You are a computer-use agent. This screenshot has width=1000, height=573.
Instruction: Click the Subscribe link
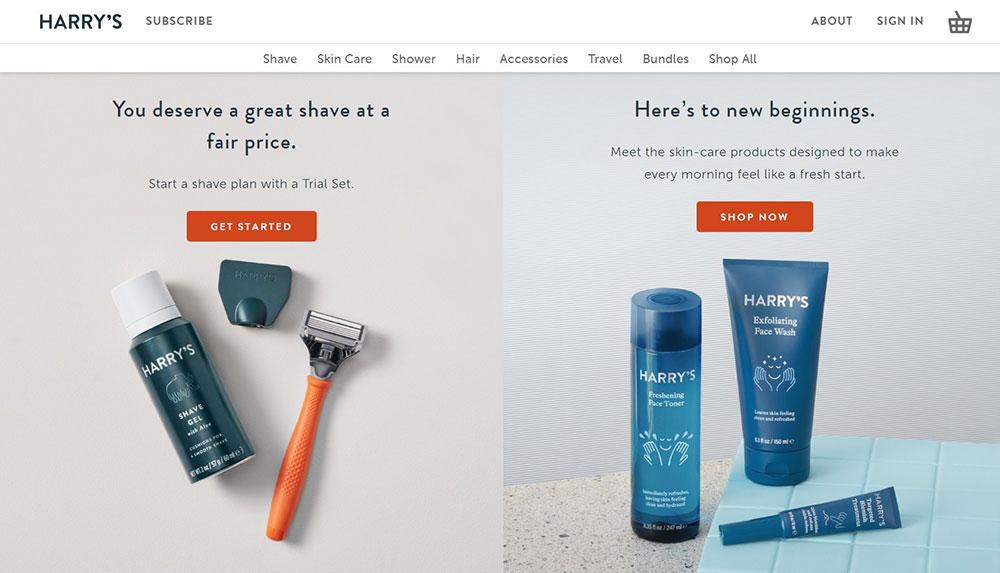coord(179,21)
